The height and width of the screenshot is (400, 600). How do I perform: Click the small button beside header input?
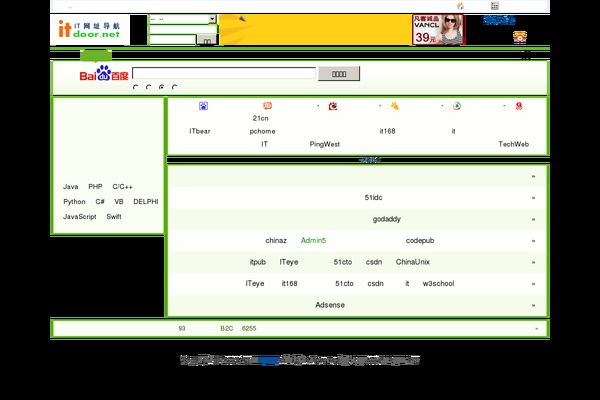[x=207, y=40]
